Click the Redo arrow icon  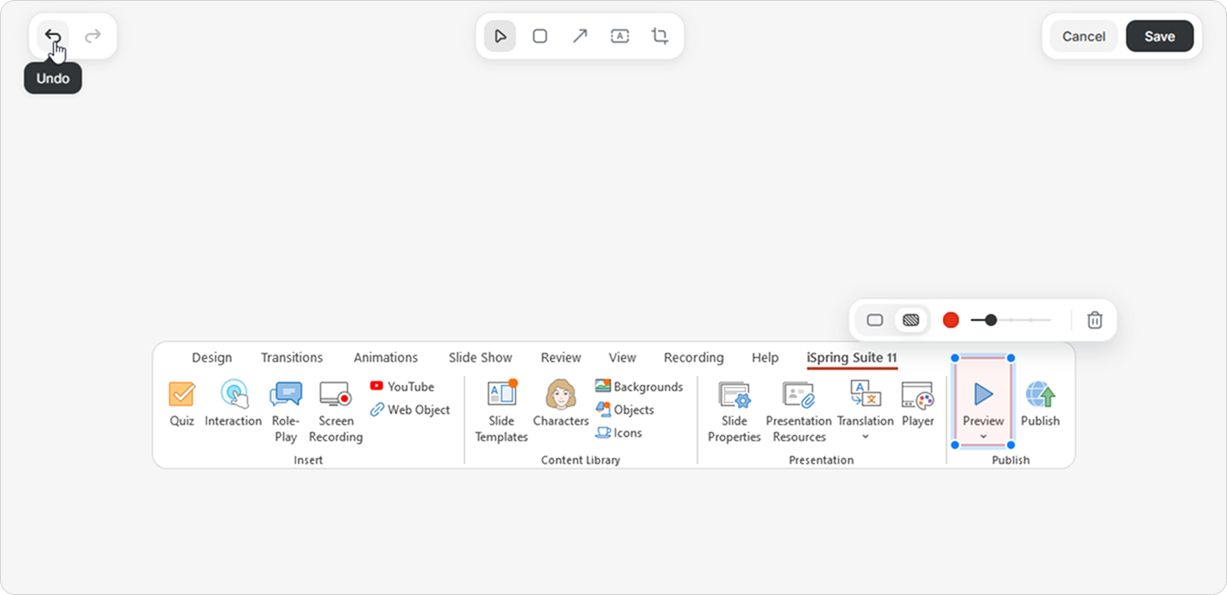93,36
